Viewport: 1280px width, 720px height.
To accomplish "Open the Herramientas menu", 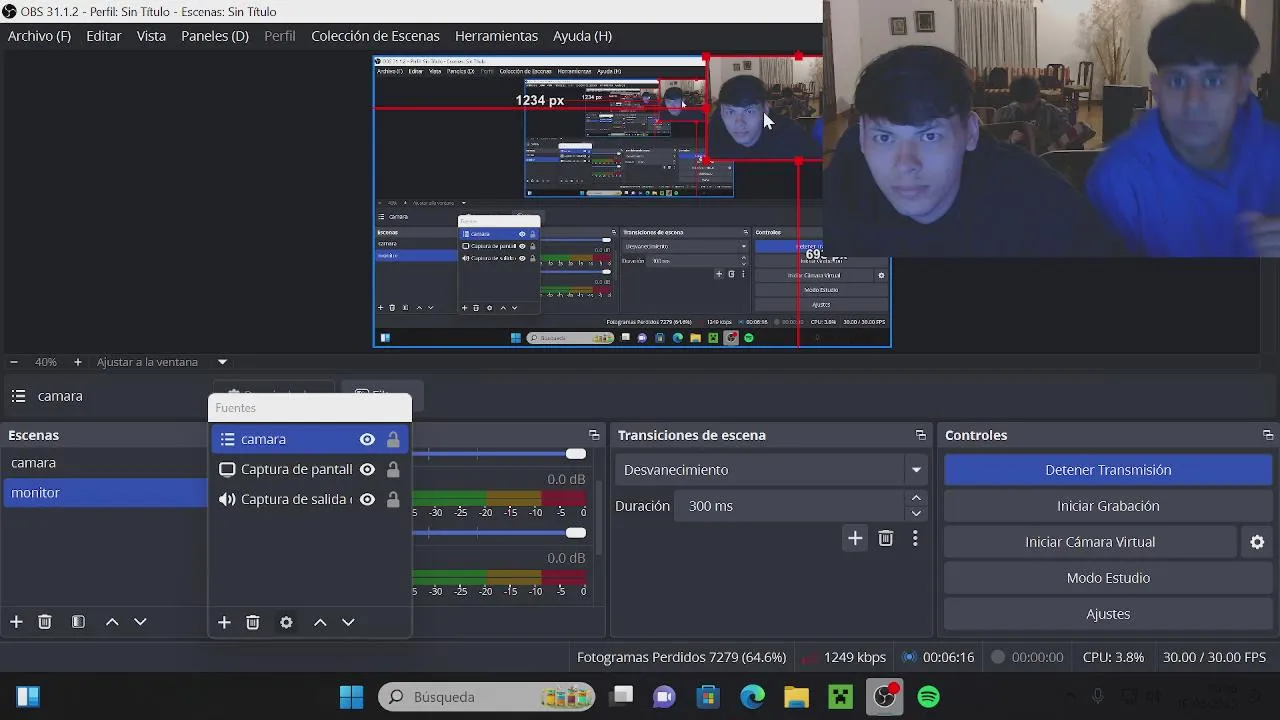I will 496,36.
